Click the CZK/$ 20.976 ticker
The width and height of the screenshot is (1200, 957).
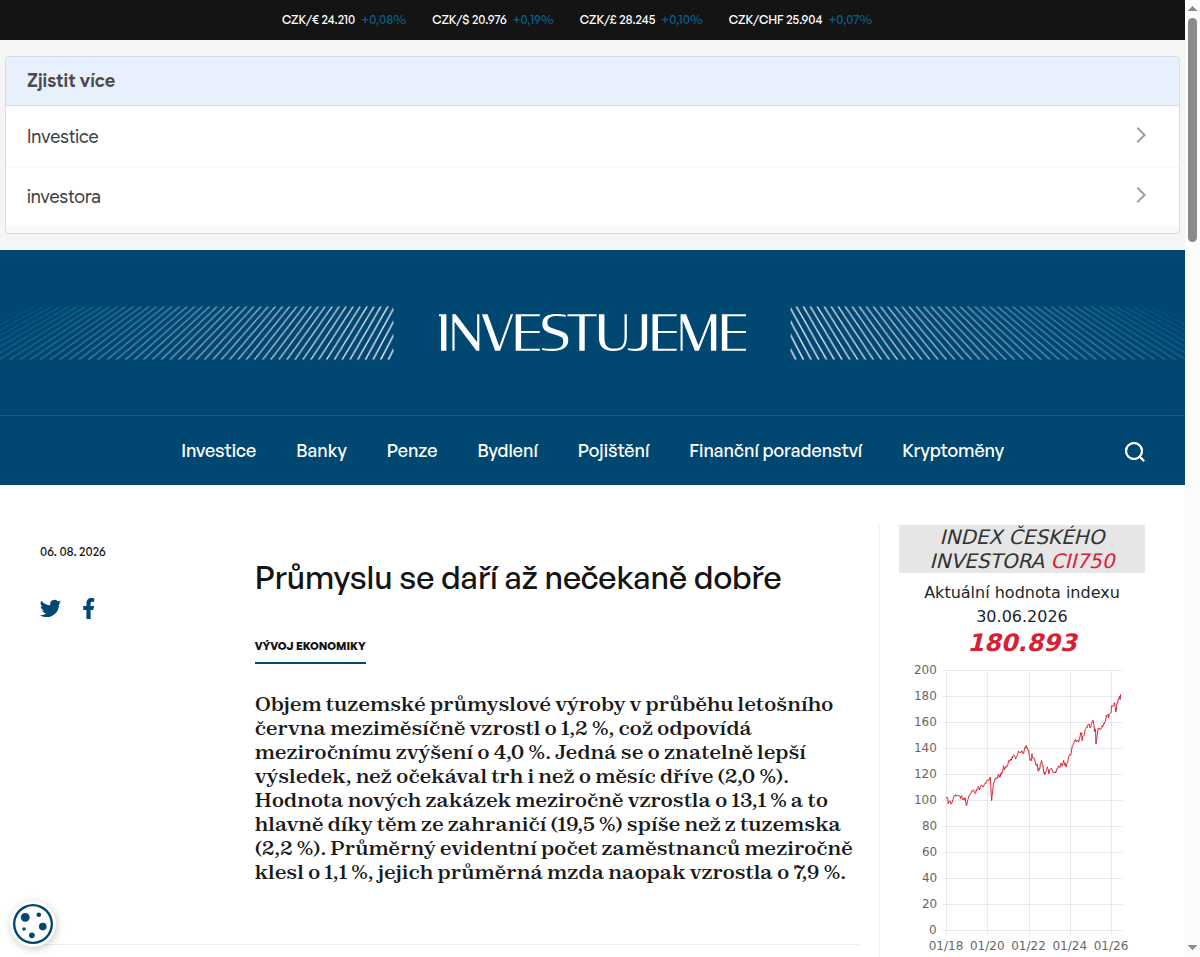point(492,19)
